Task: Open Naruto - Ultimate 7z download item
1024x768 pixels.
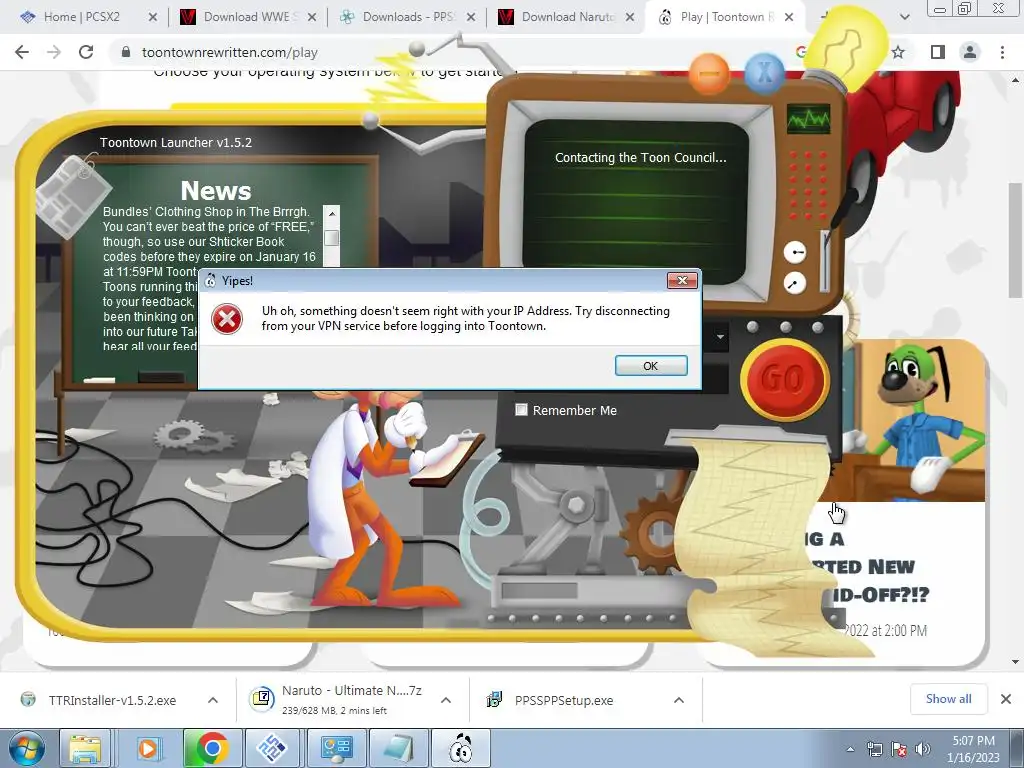Action: tap(338, 699)
